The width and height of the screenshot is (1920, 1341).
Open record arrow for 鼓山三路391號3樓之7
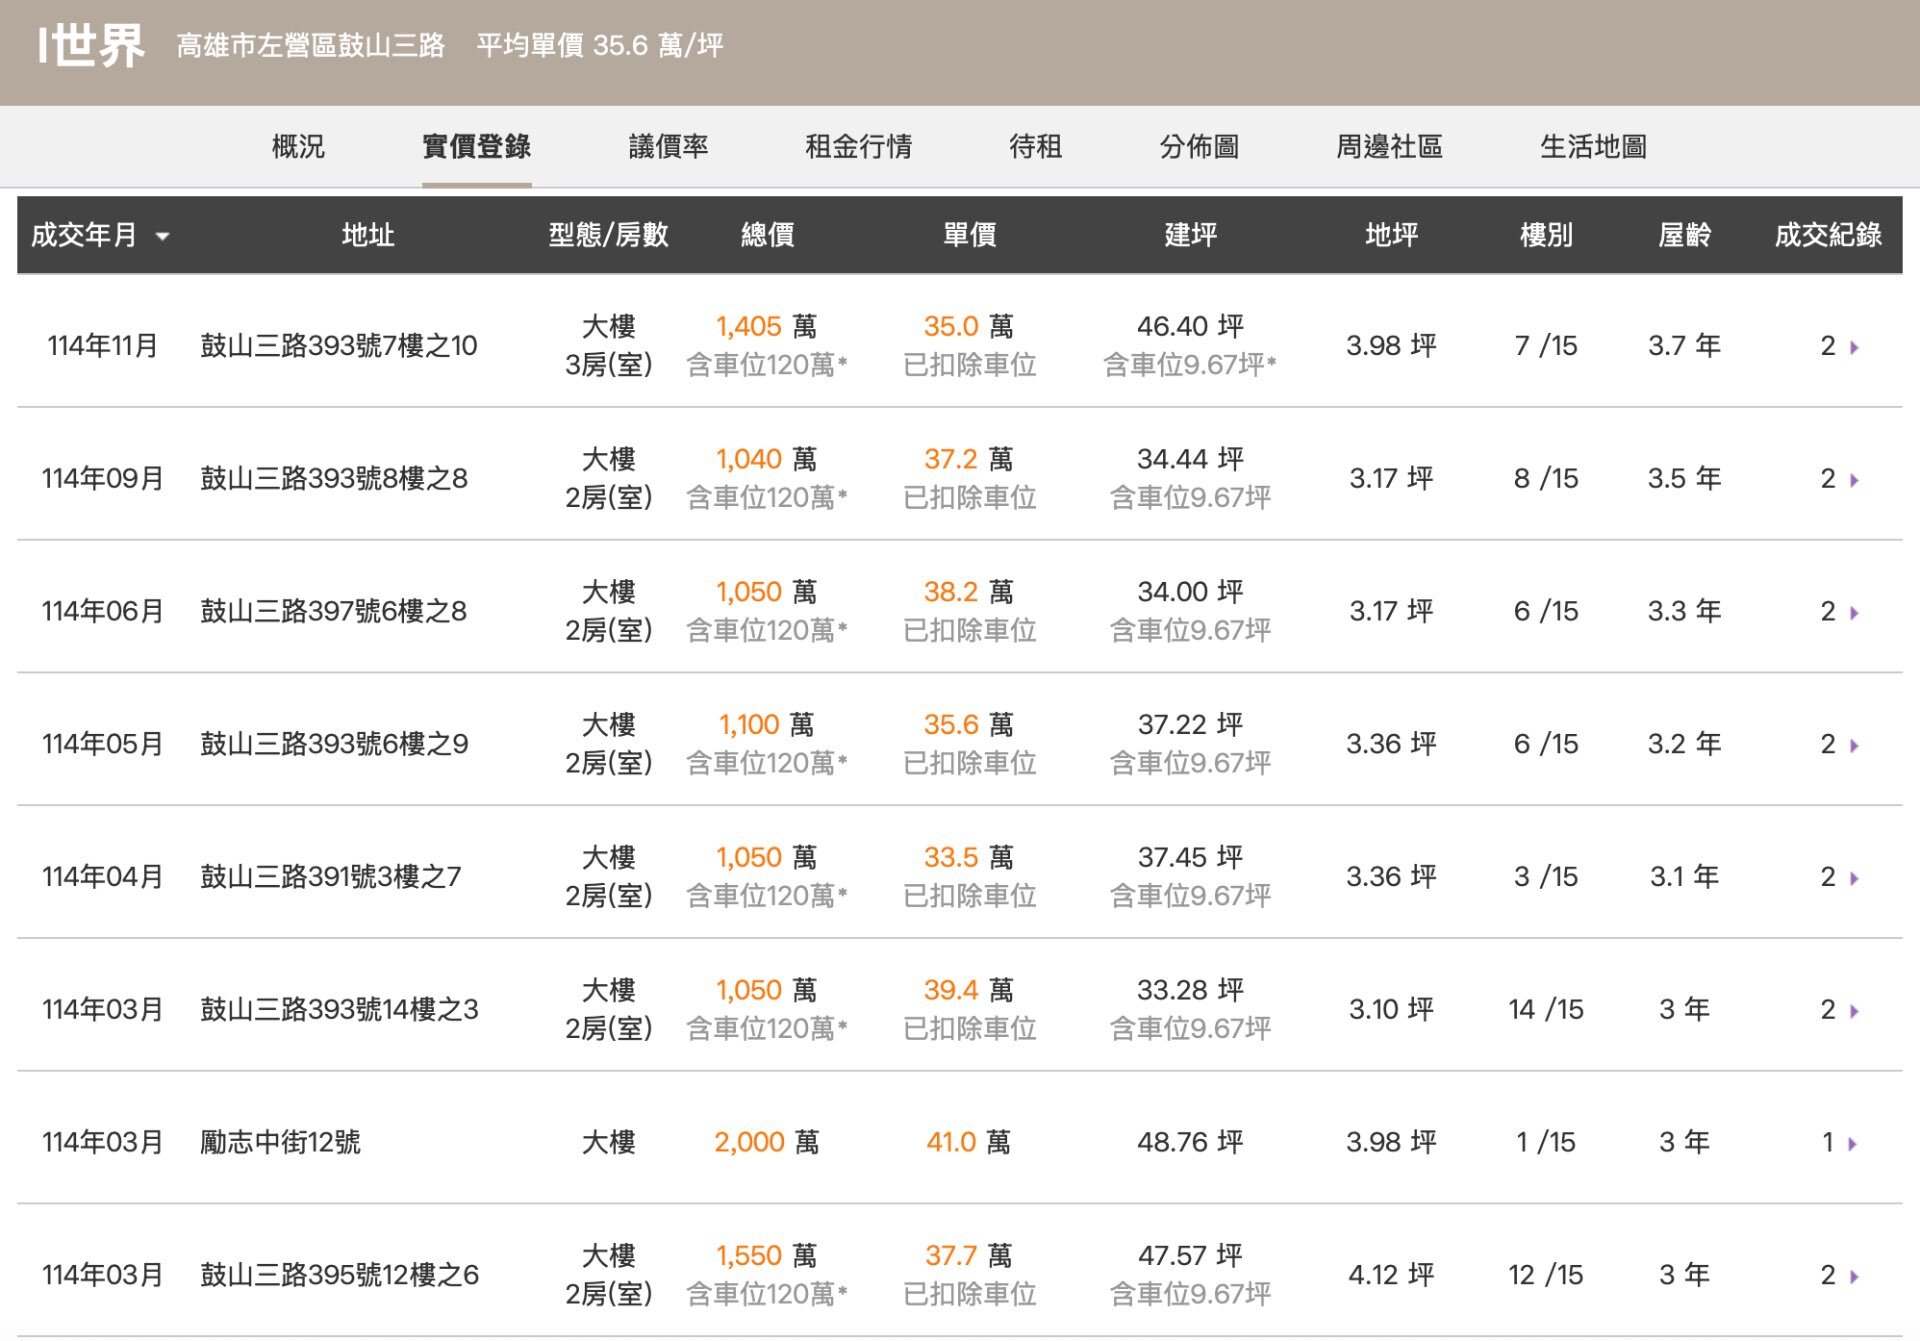(1854, 878)
